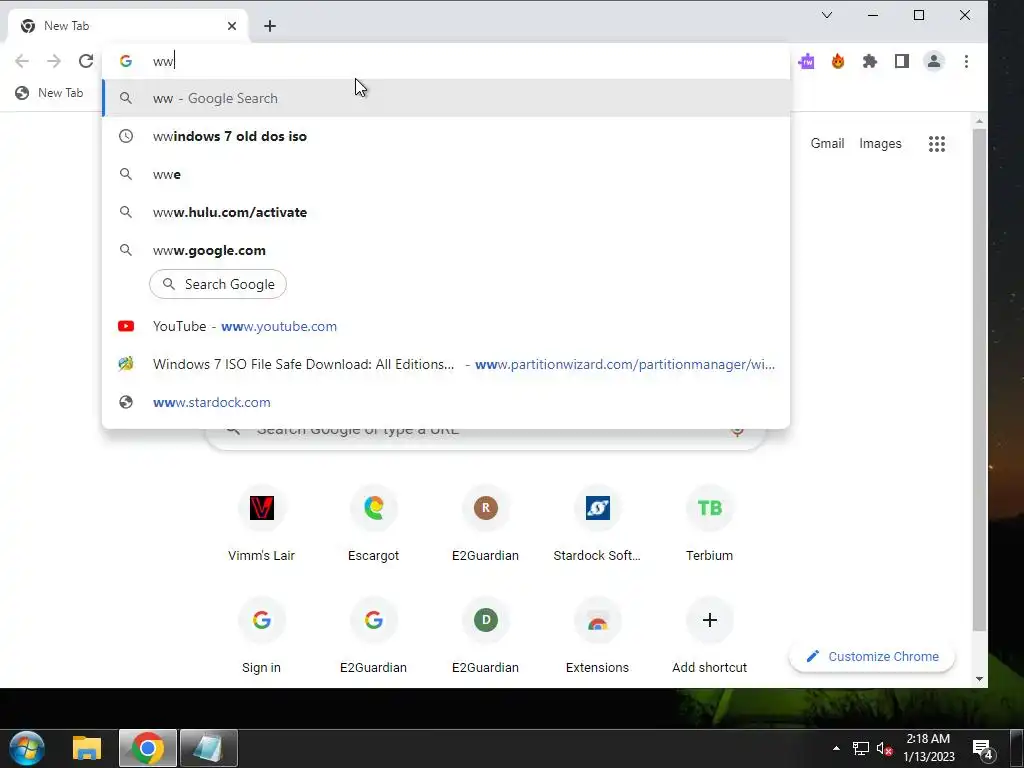Click the Search Google chip
1024x768 pixels.
218,284
